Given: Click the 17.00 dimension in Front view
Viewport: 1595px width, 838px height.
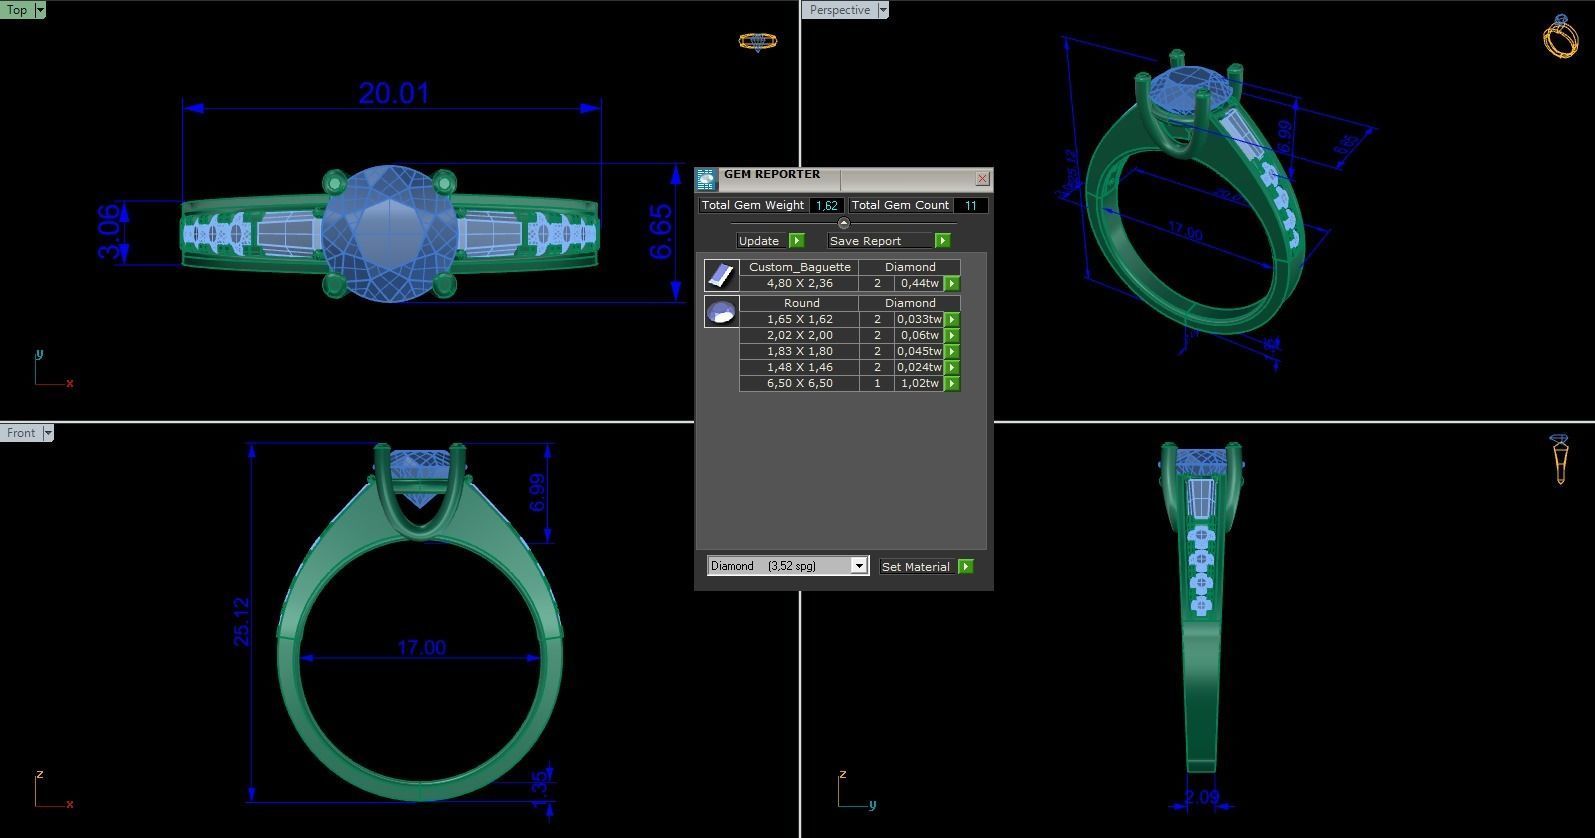Looking at the screenshot, I should [x=421, y=648].
